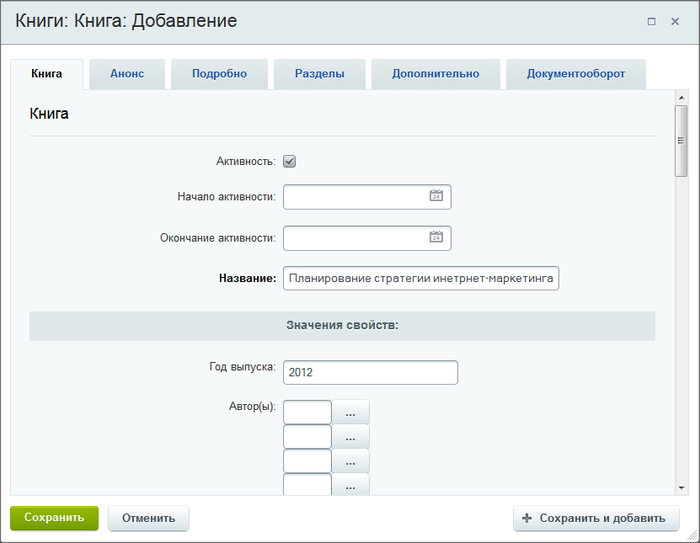This screenshot has height=543, width=700.
Task: Click the vertical scrollbar thumb
Action: (x=681, y=141)
